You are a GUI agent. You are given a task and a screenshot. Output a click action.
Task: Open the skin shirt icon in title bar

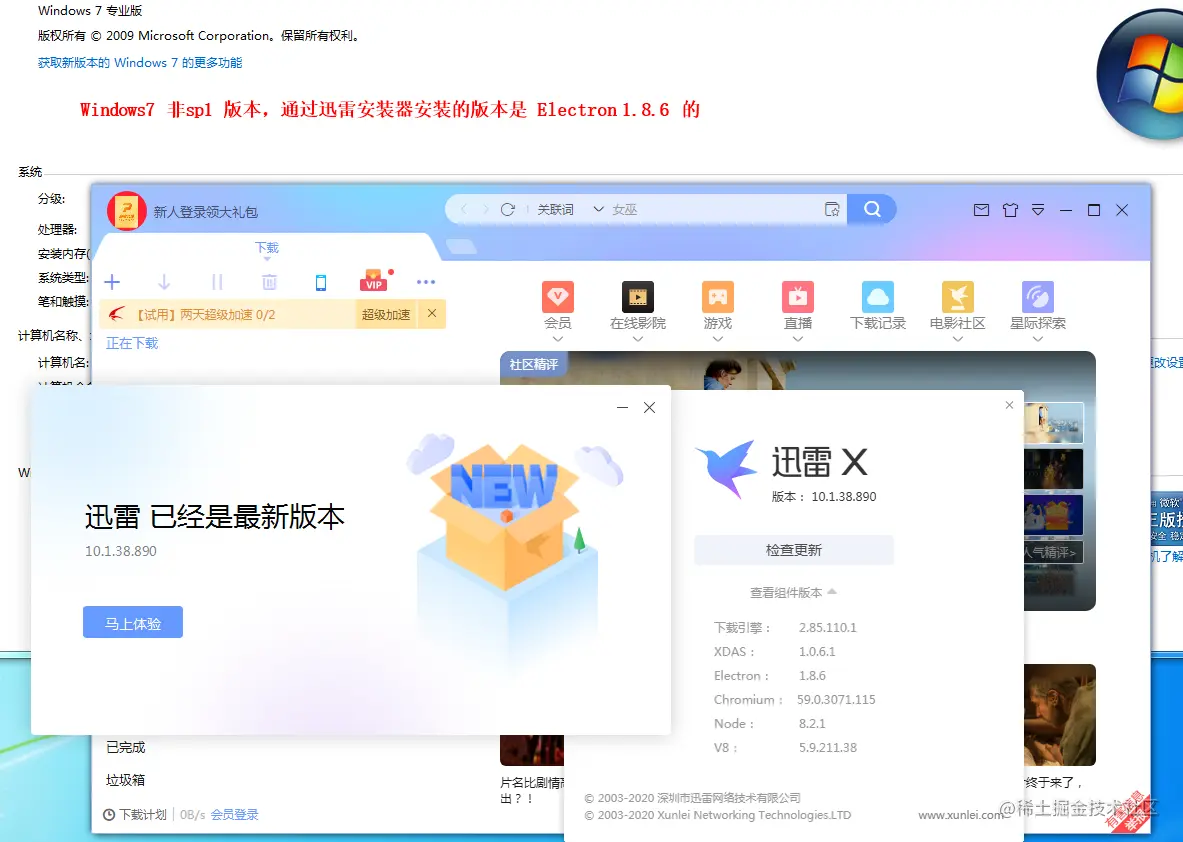coord(1010,210)
